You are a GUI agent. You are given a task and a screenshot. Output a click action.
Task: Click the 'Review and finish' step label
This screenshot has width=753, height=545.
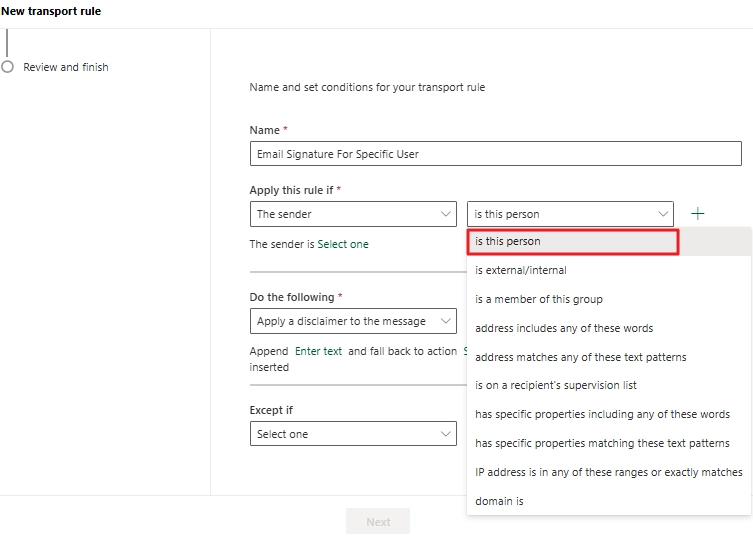point(66,67)
